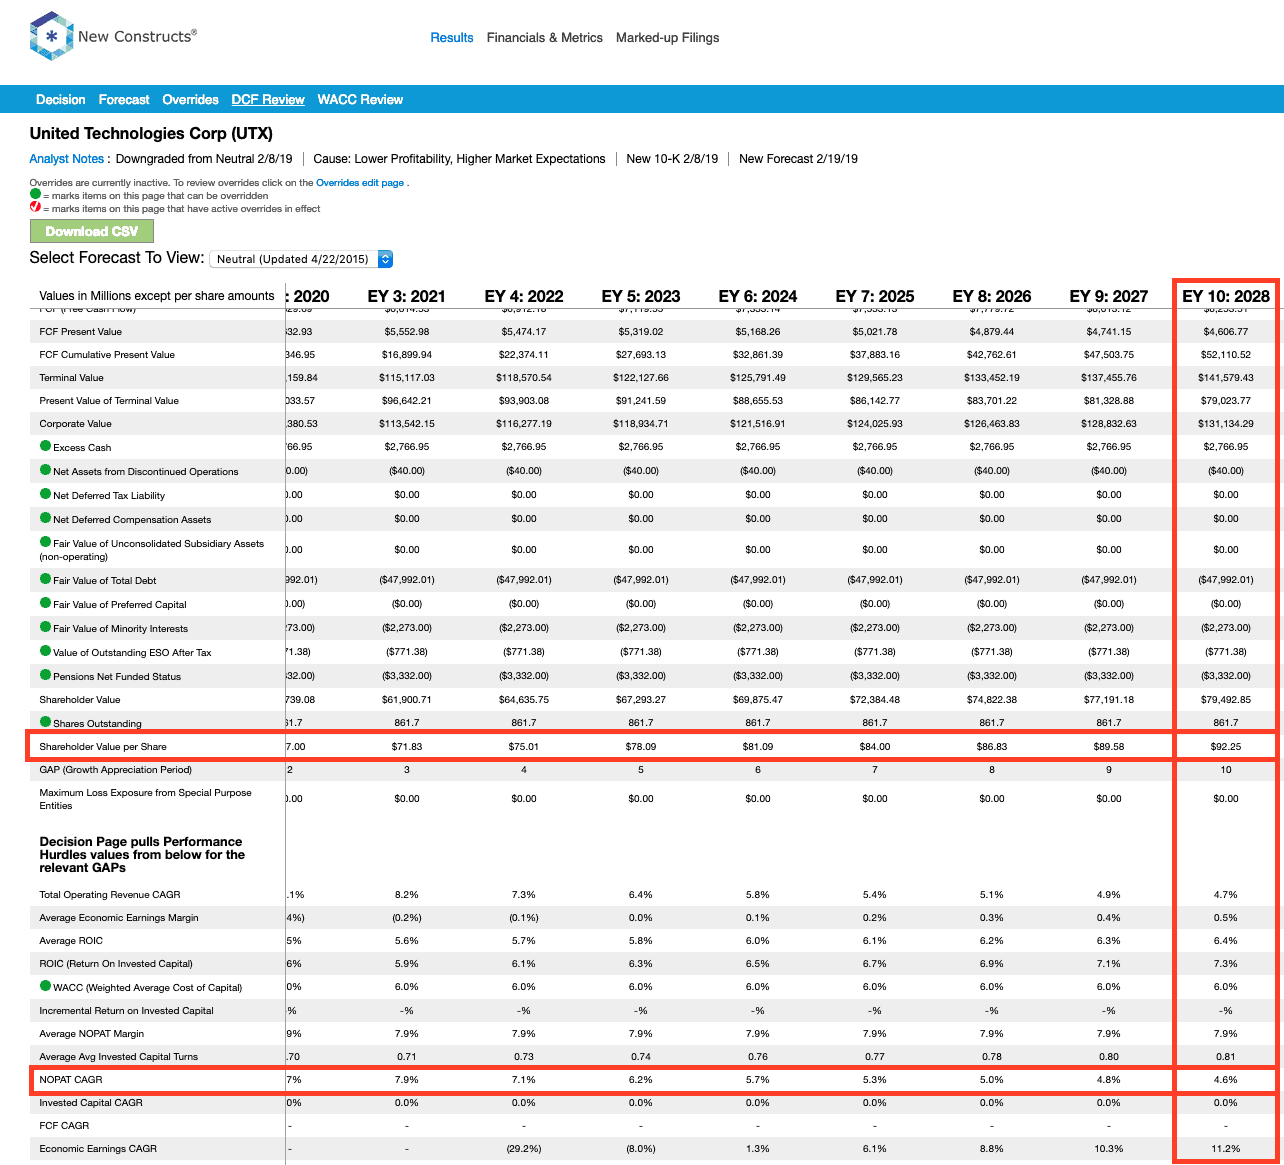Go to the WACC Review page
Viewport: 1284px width, 1165px height.
tap(360, 100)
